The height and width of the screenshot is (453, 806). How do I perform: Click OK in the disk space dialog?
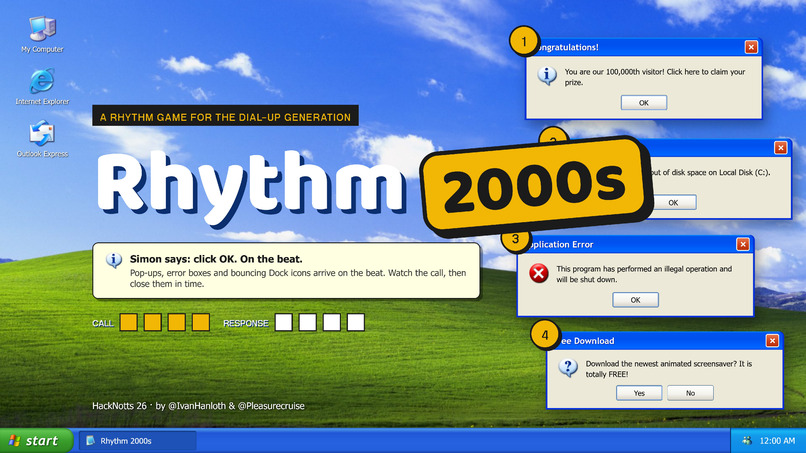(673, 203)
